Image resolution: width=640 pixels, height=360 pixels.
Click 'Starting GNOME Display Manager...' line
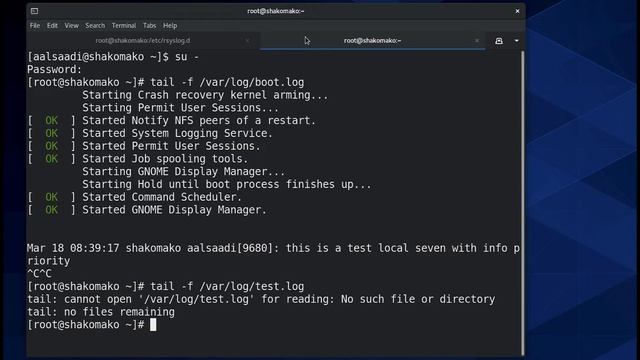coord(184,171)
